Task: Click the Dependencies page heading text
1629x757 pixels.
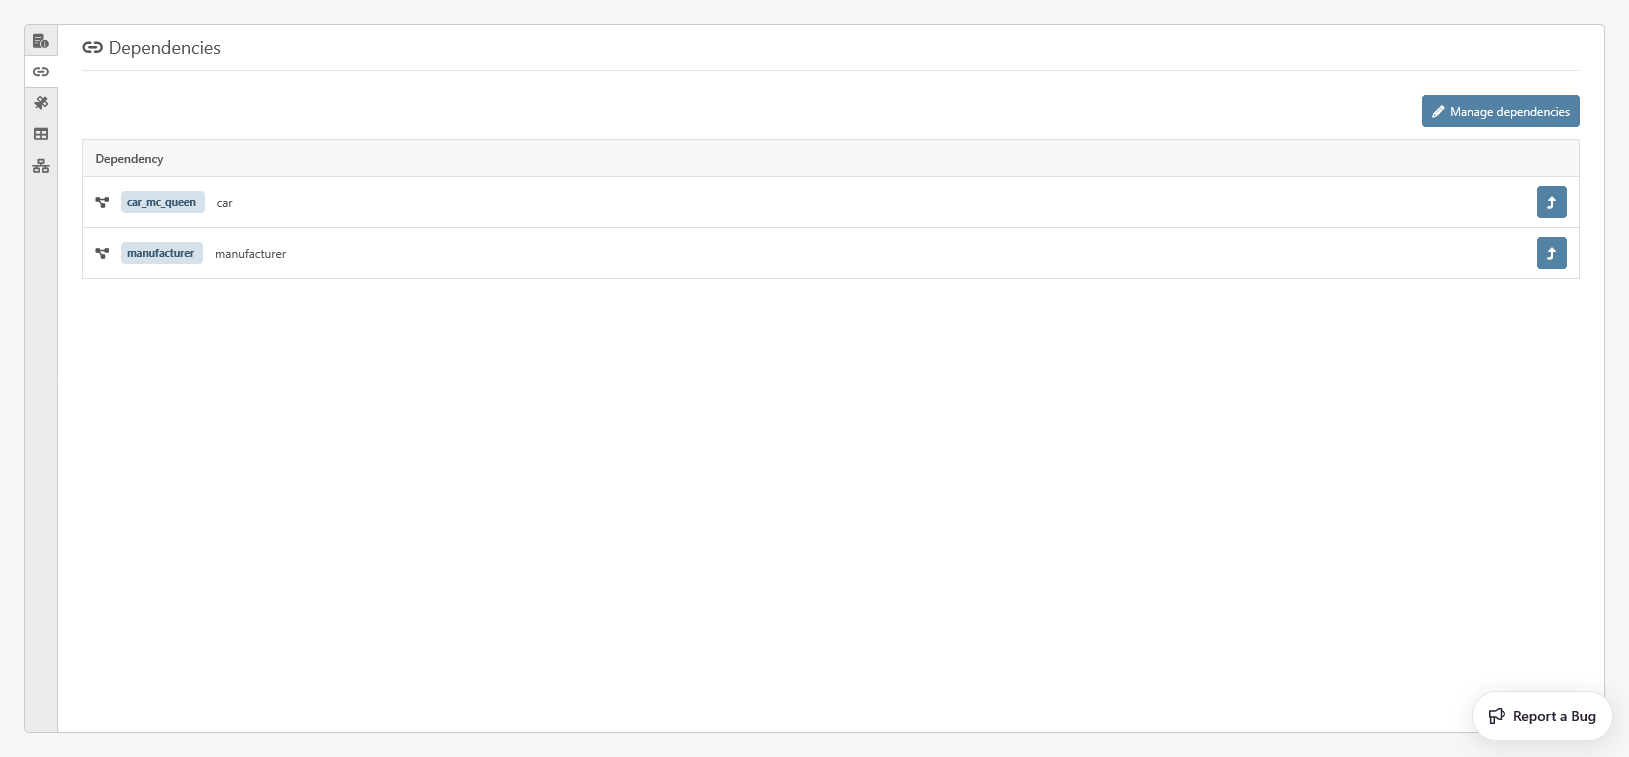Action: coord(165,48)
